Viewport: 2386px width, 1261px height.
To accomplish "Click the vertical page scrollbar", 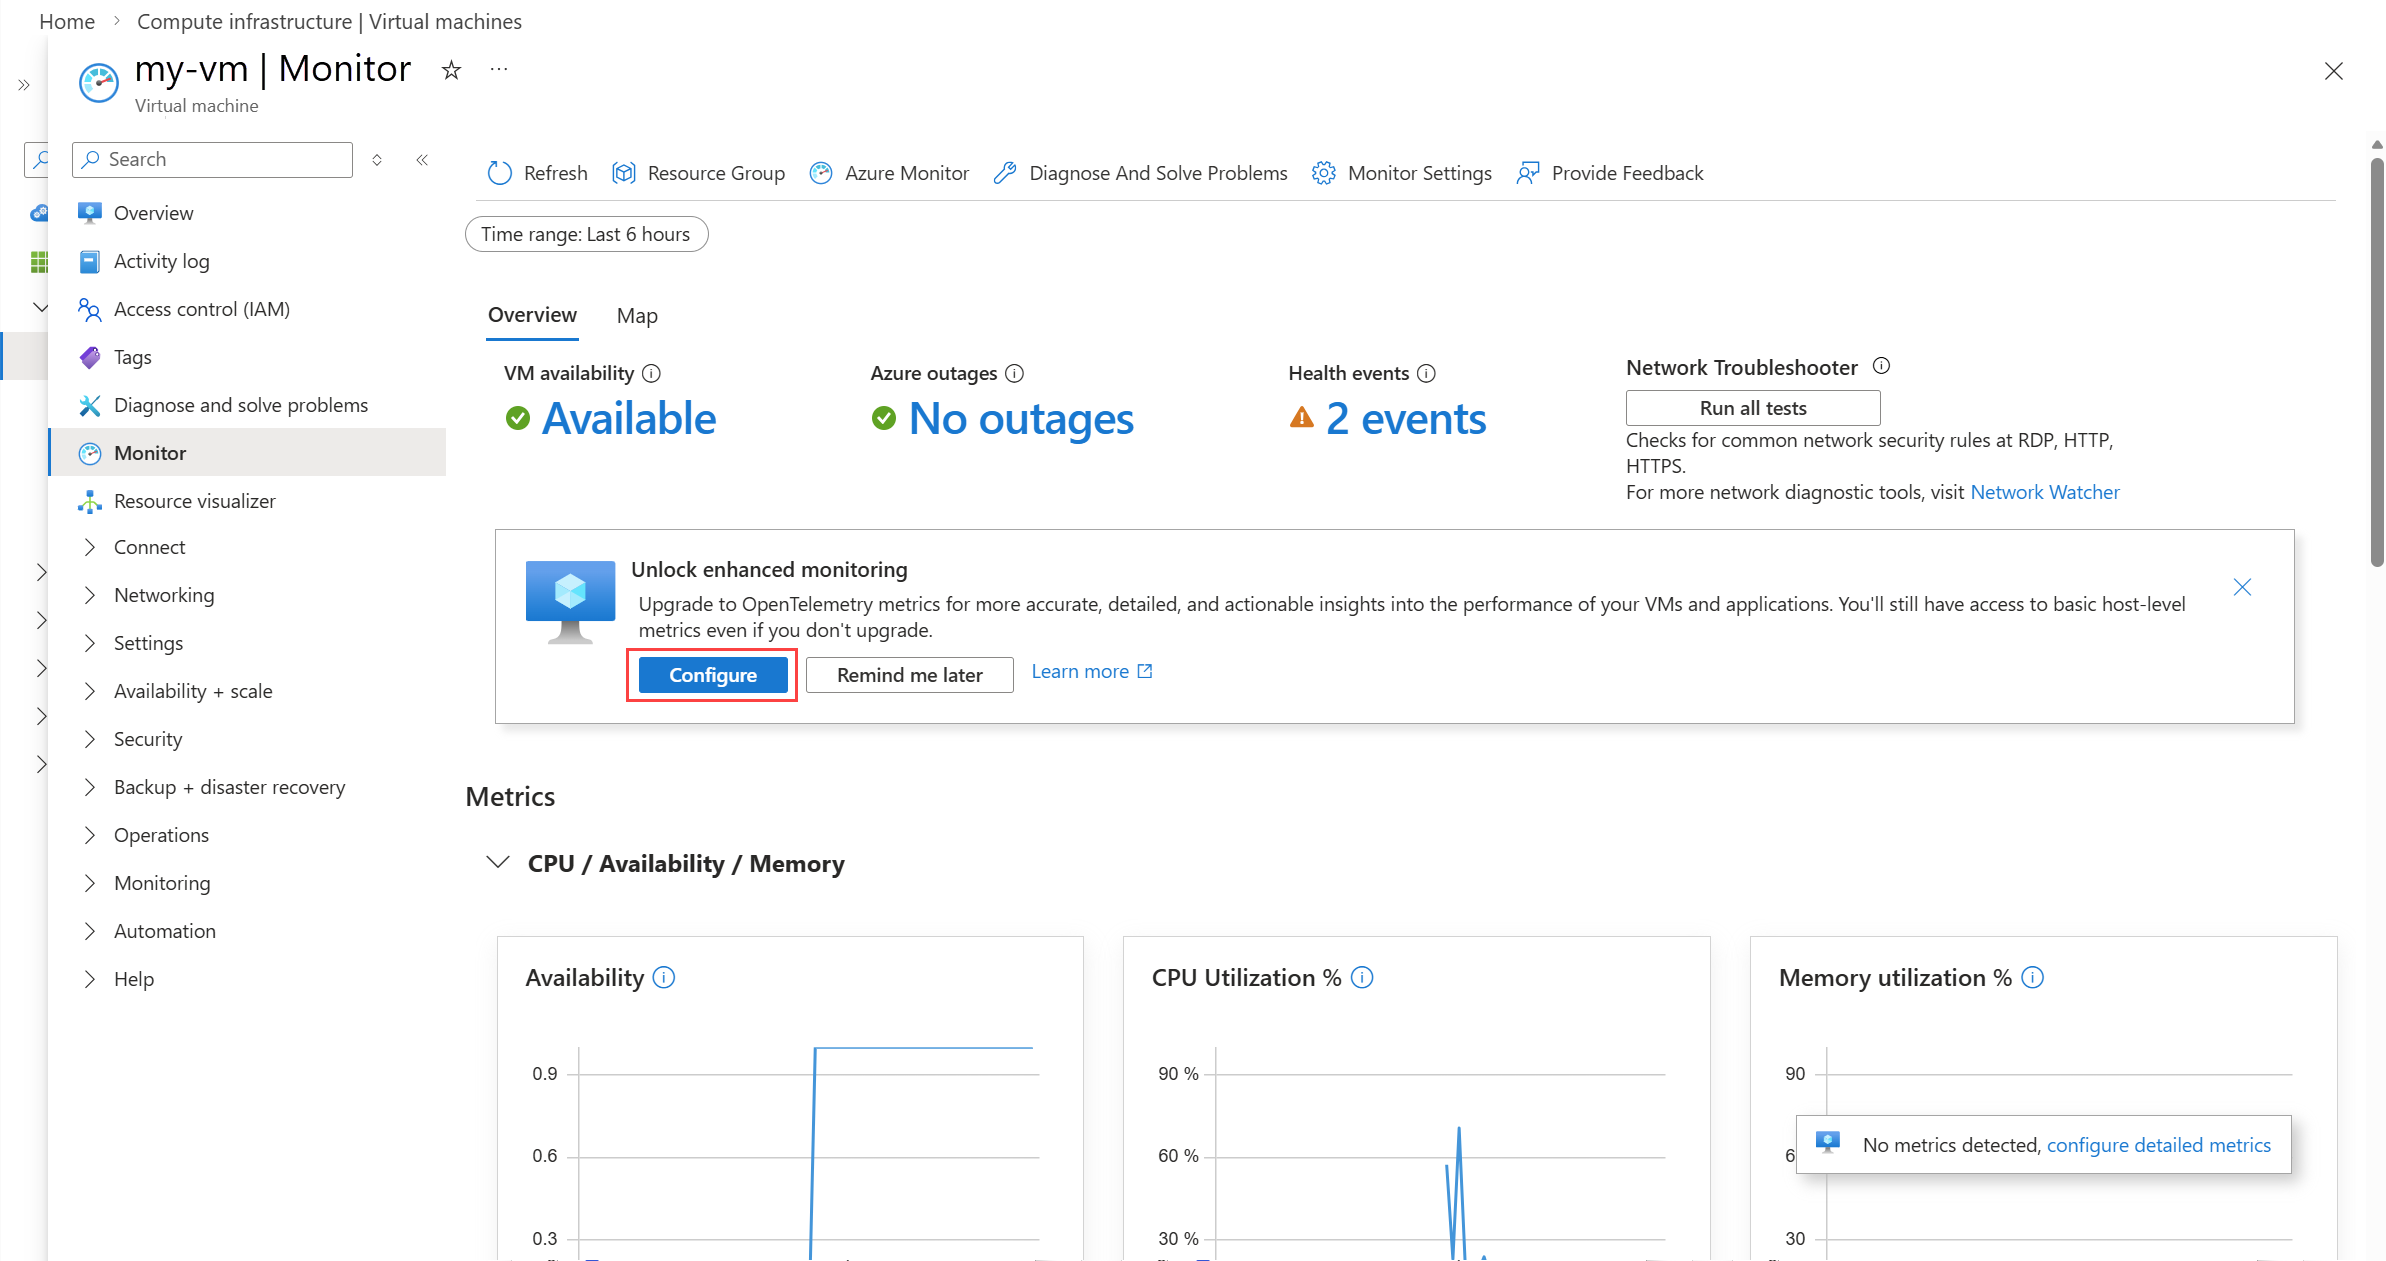I will (x=2376, y=360).
